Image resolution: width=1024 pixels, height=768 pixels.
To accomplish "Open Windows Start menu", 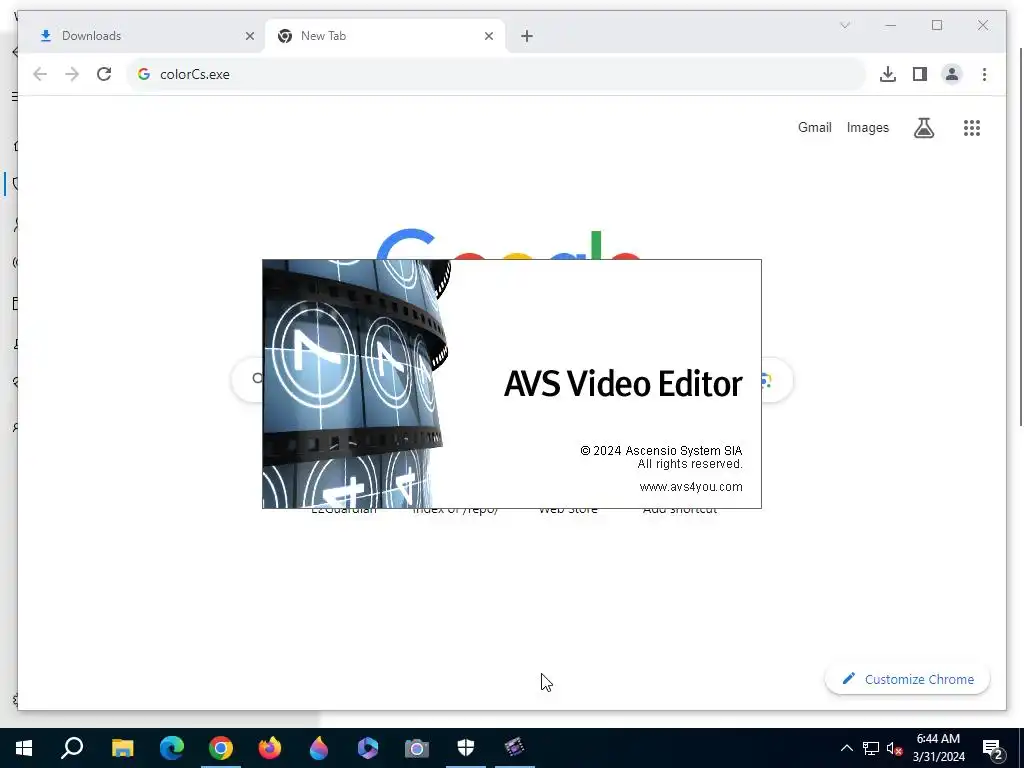I will tap(24, 748).
